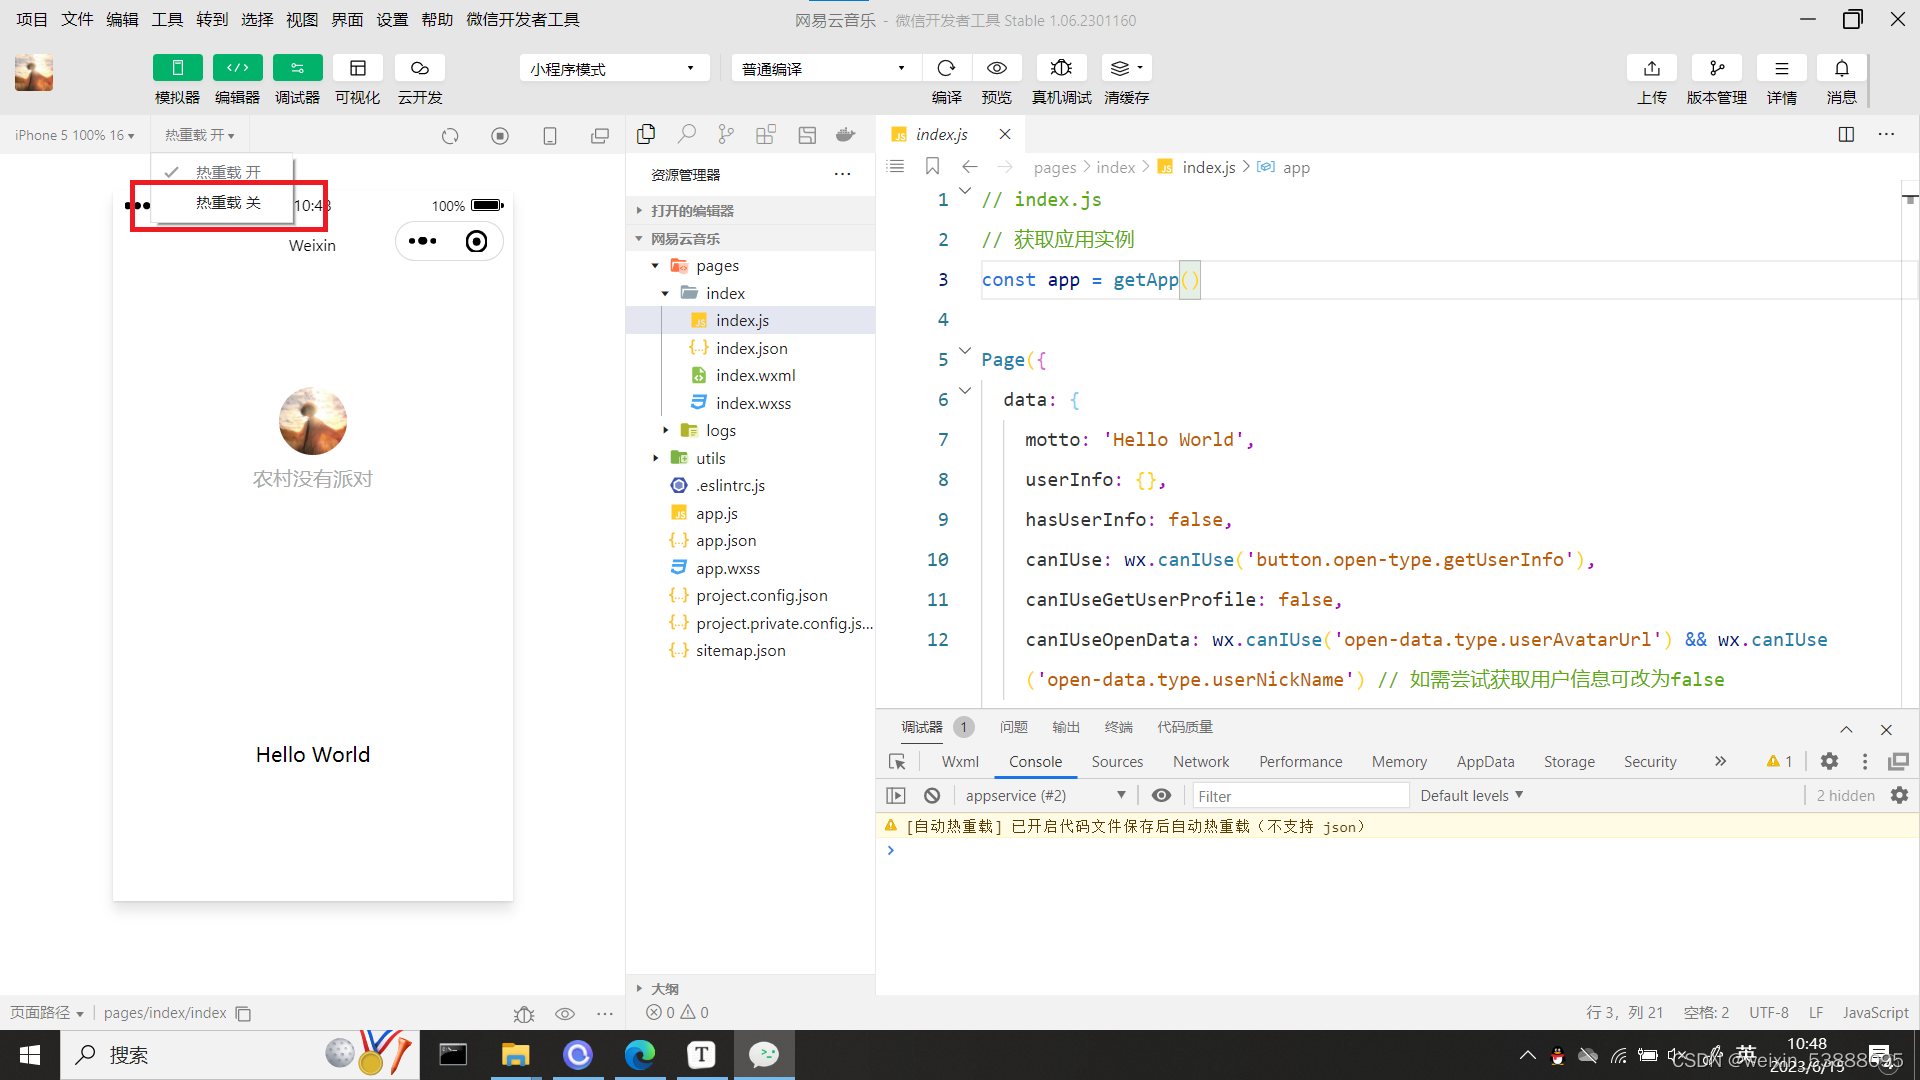Viewport: 1920px width, 1080px height.
Task: Expand the logs folder in file tree
Action: [x=720, y=431]
